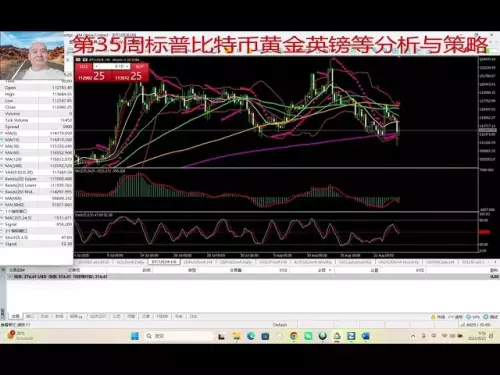Image resolution: width=500 pixels, height=375 pixels.
Task: Close the Data Window panel with its X
Action: [68, 60]
